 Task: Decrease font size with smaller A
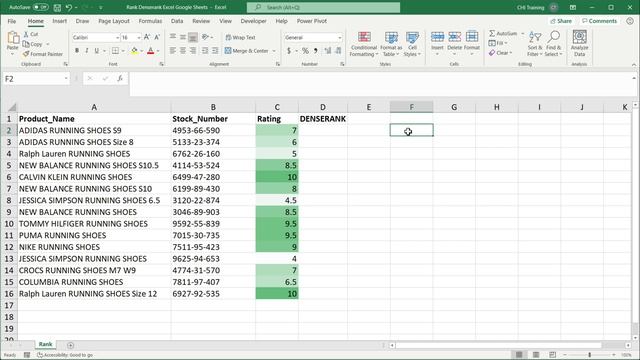(157, 37)
